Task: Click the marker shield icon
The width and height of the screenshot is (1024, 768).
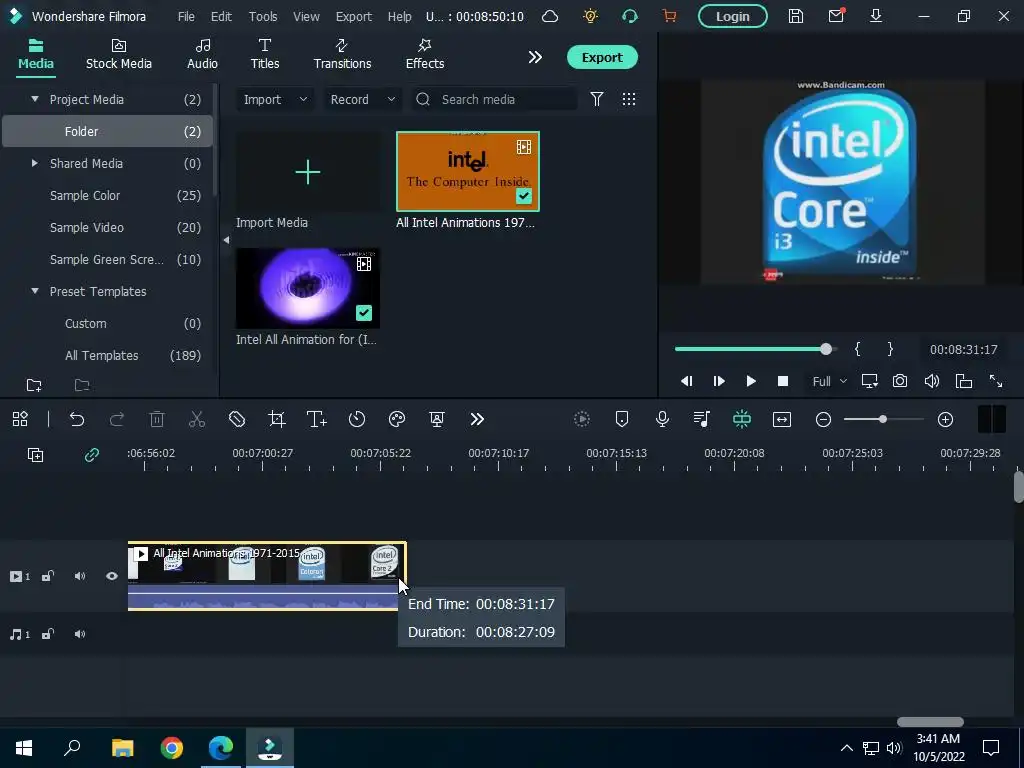Action: coord(622,419)
